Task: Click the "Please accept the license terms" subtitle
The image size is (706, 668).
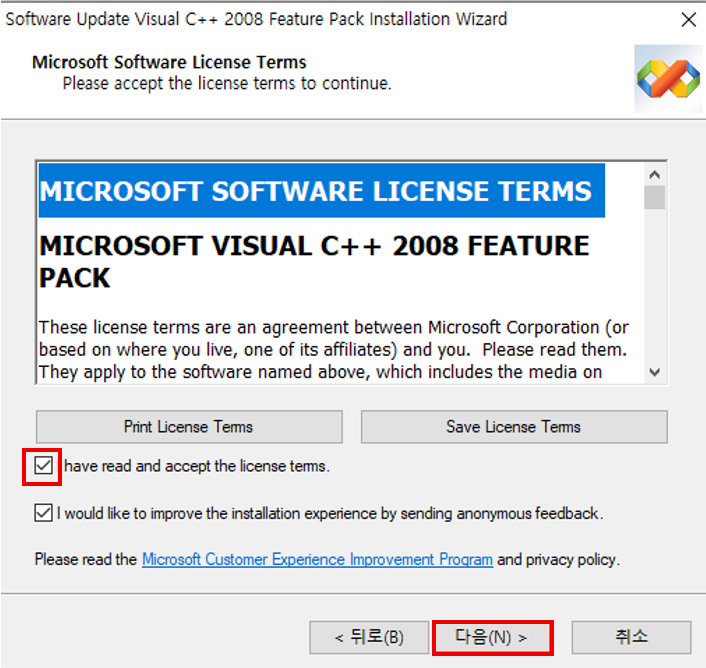Action: (x=227, y=83)
